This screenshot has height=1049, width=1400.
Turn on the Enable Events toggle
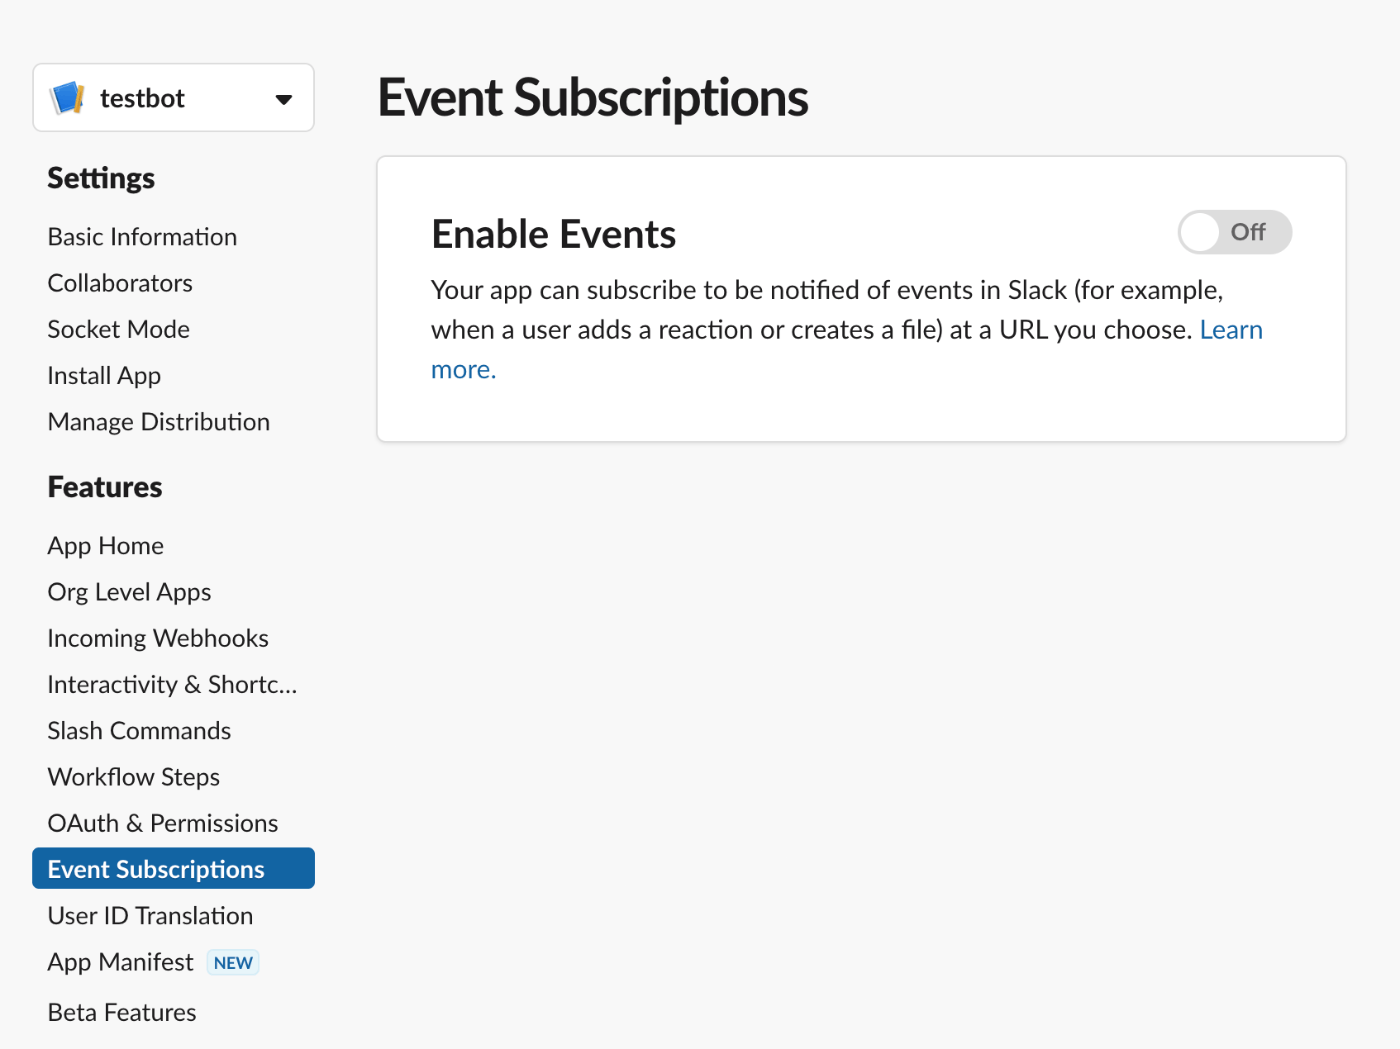[x=1235, y=232]
